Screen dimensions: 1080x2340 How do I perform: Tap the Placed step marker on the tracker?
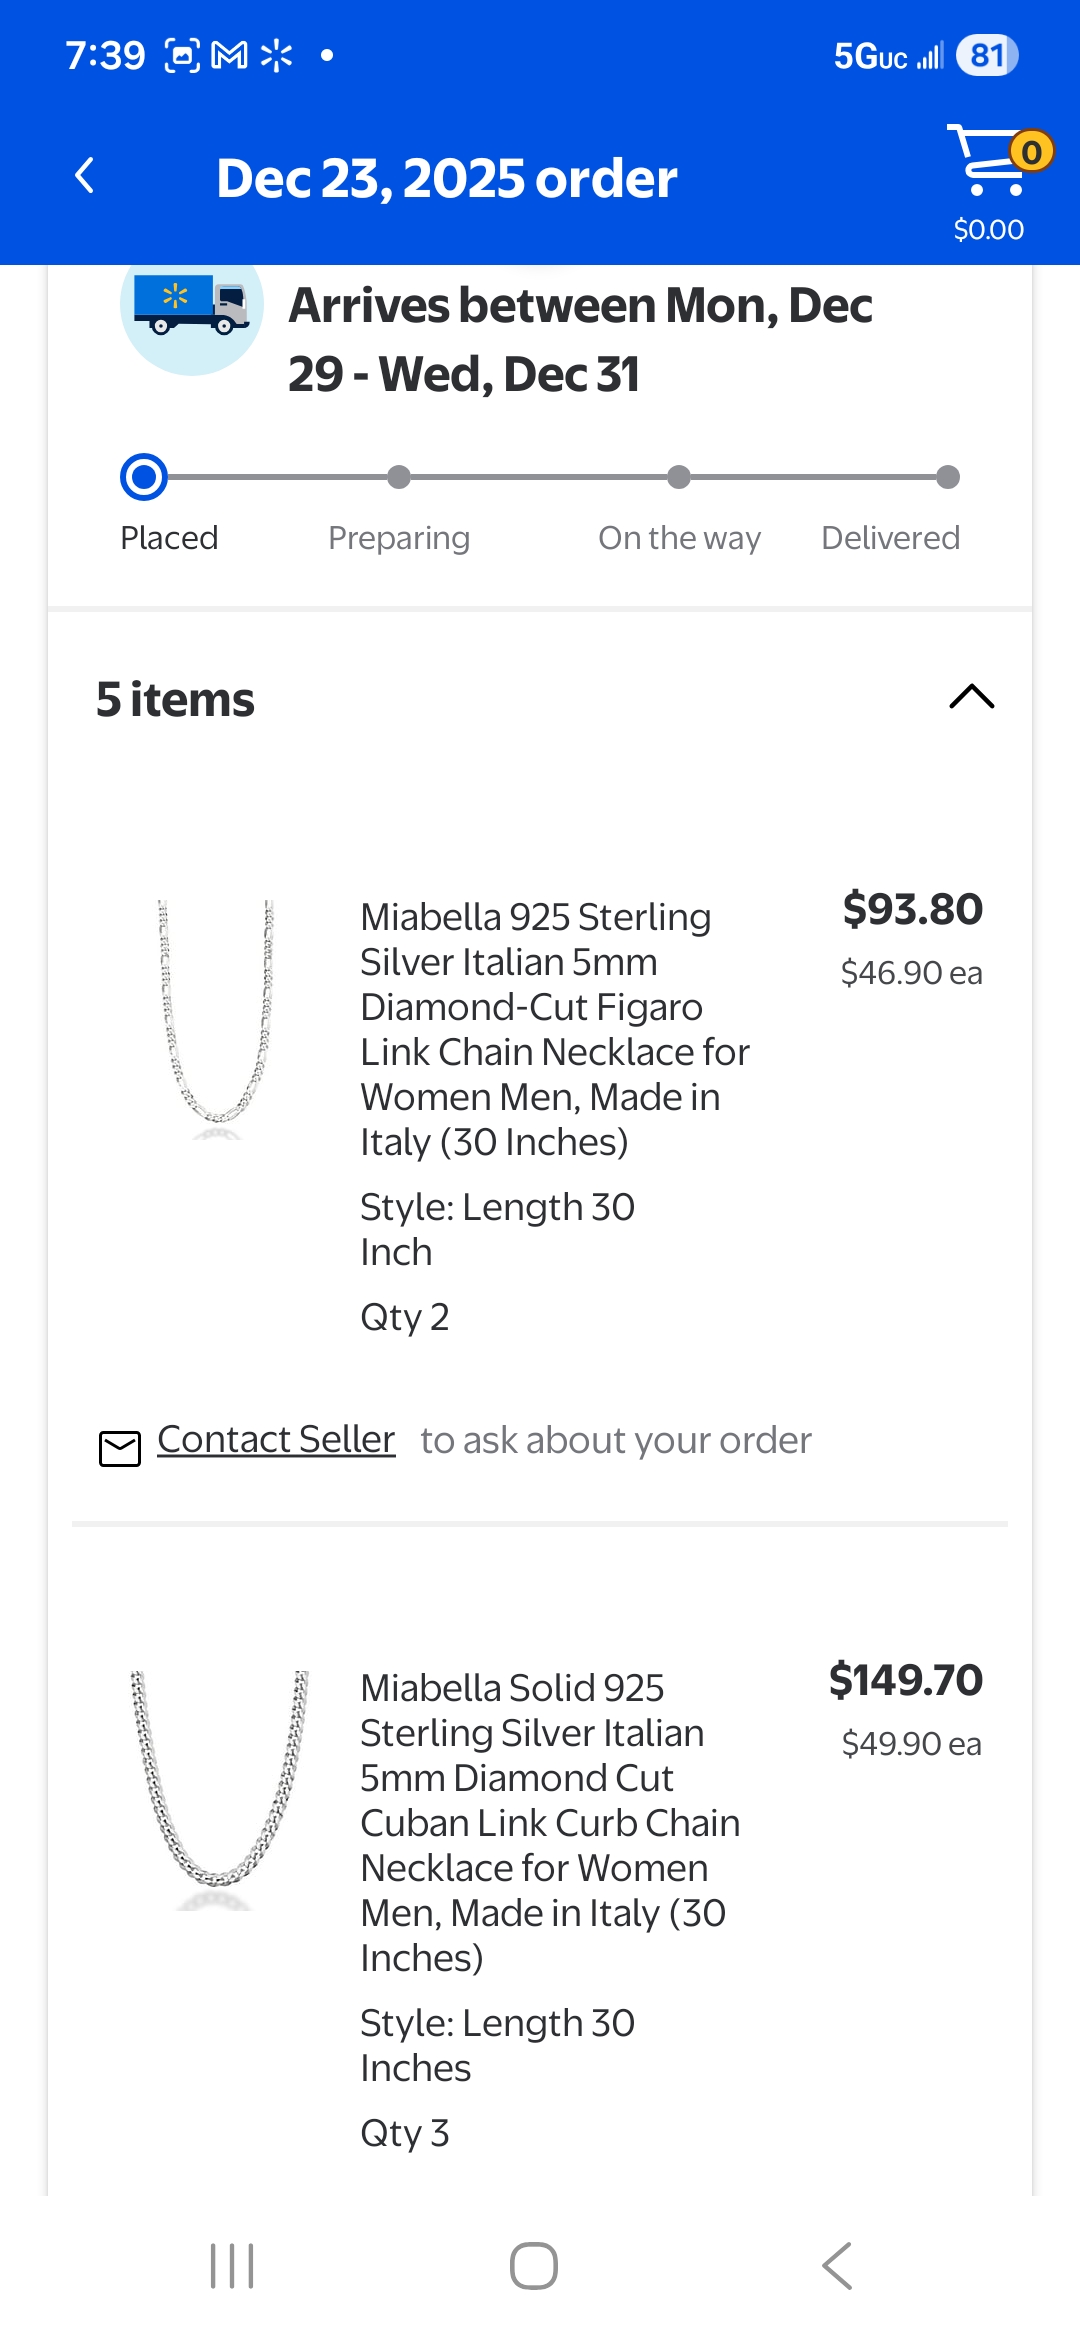click(144, 477)
